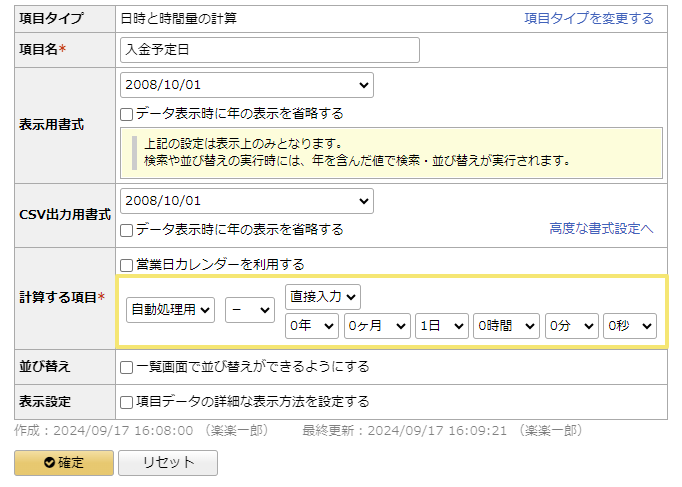The height and width of the screenshot is (487, 682).
Task: Open the 0年 years dropdown
Action: (x=309, y=326)
